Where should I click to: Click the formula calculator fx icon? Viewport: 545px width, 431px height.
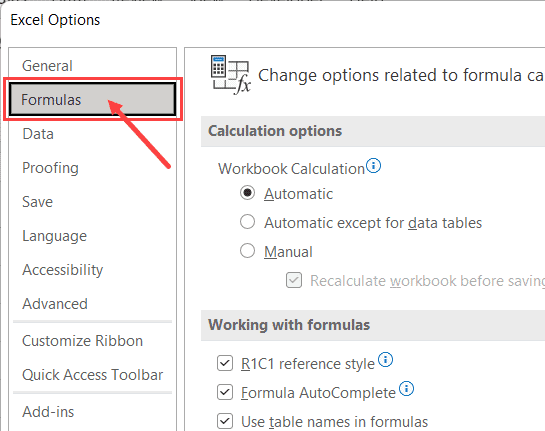[x=230, y=75]
